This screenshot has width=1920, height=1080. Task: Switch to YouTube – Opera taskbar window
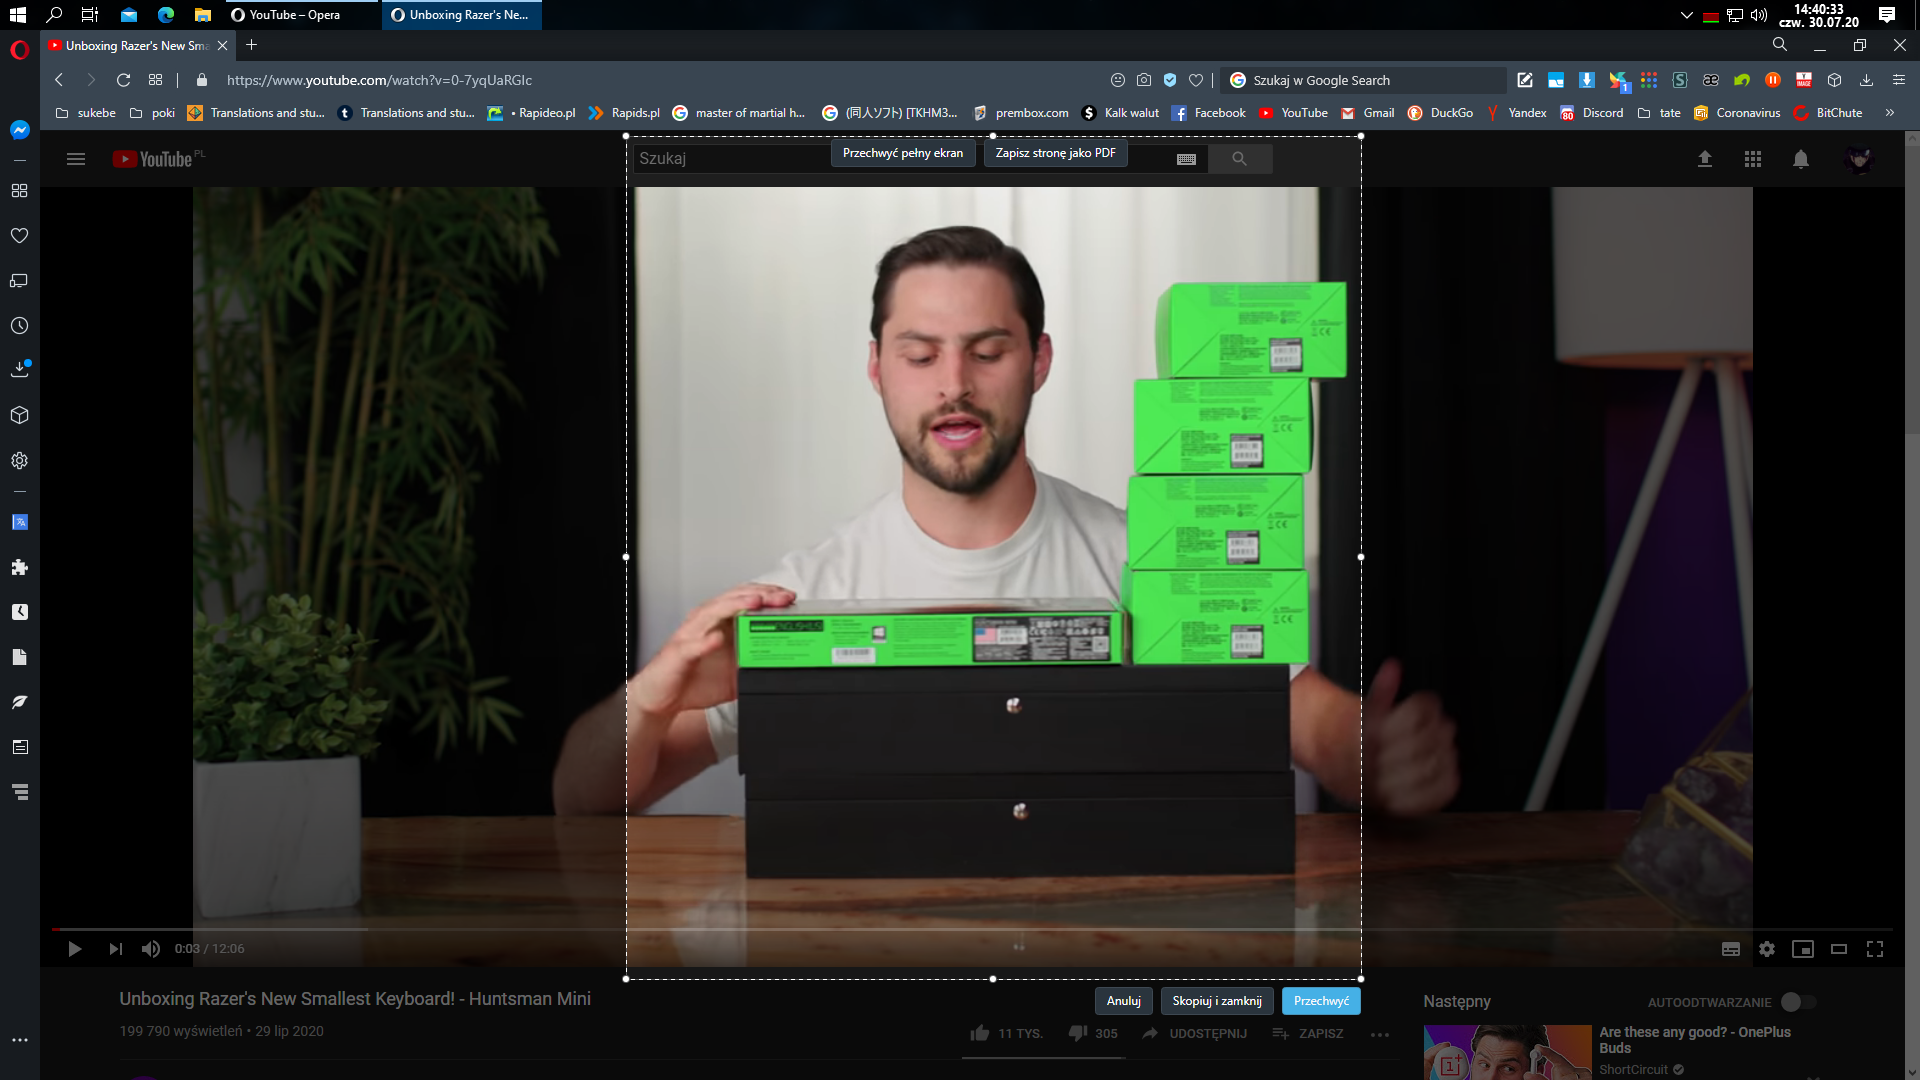[x=300, y=15]
